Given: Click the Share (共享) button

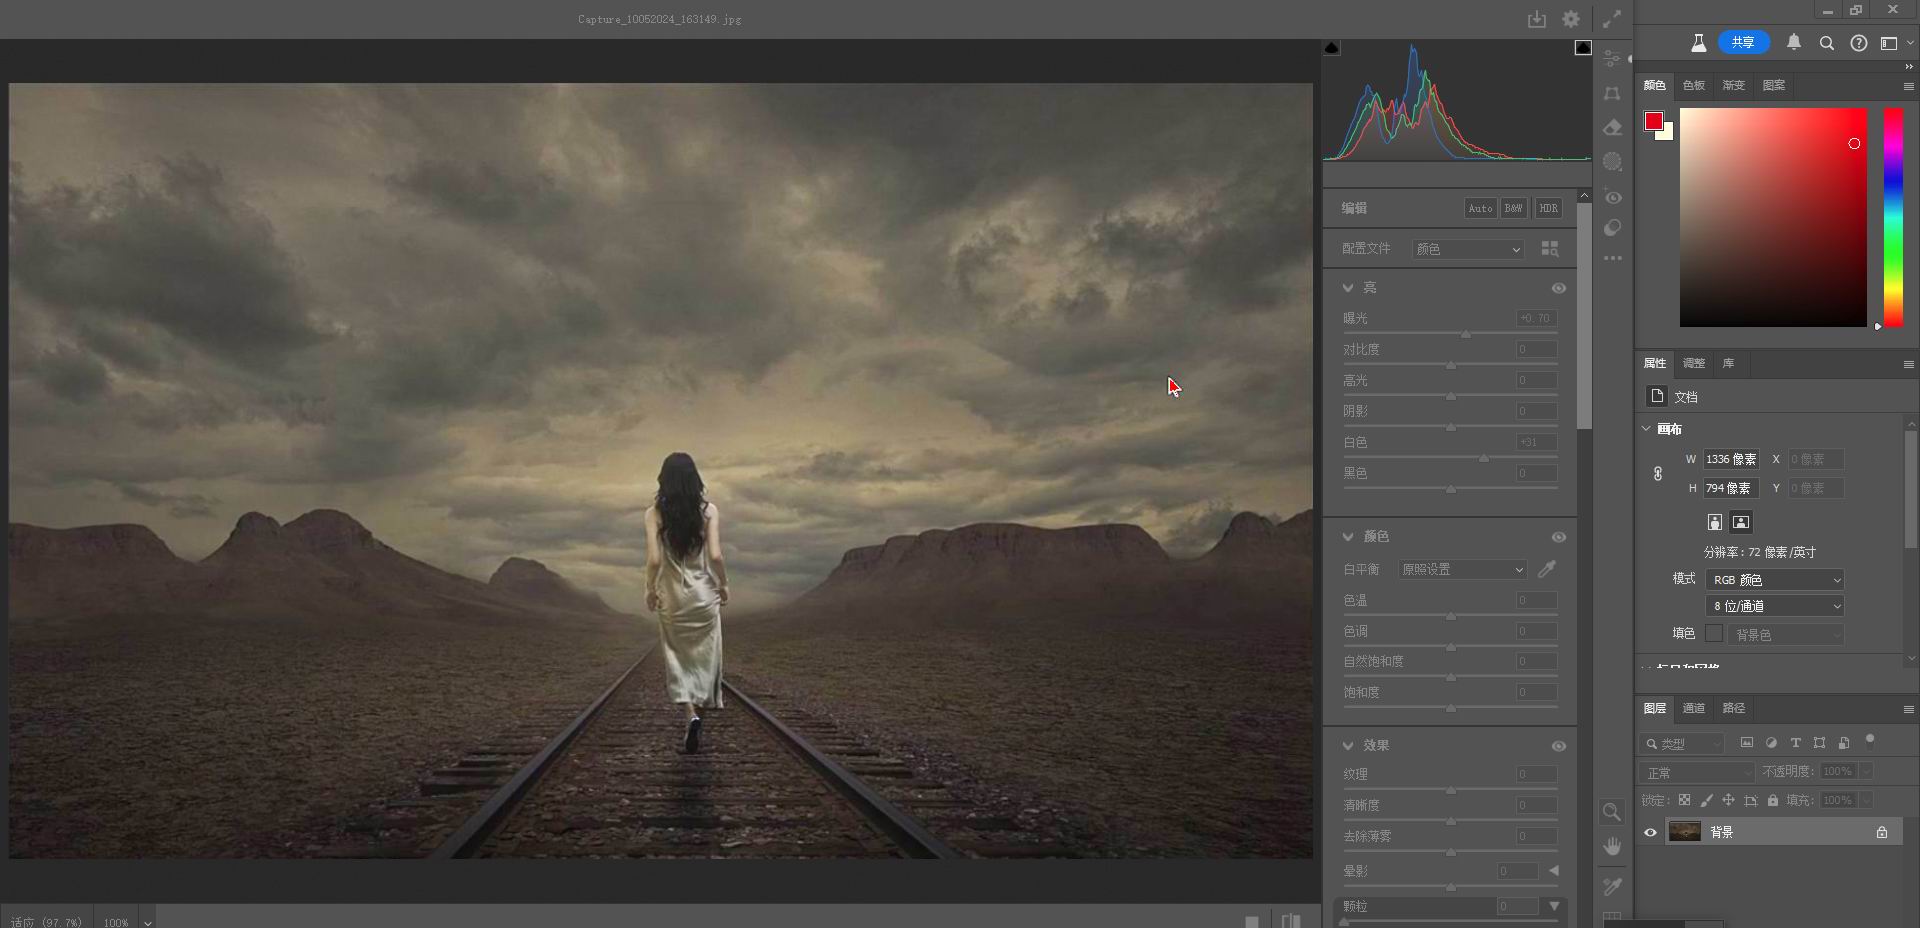Looking at the screenshot, I should coord(1744,42).
